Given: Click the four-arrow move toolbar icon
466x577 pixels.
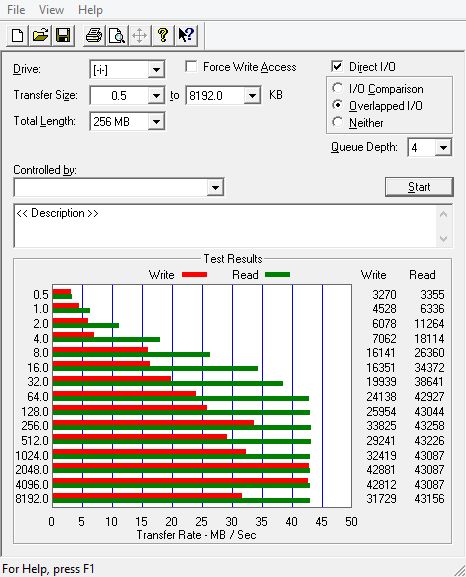Looking at the screenshot, I should pos(140,36).
